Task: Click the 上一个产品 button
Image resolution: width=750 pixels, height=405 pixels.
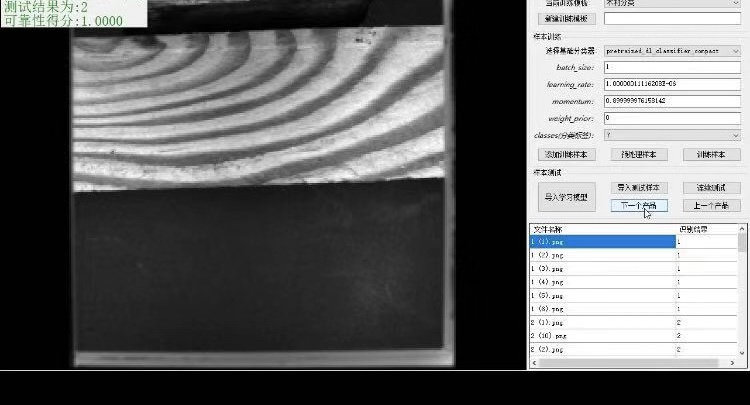Action: 711,206
